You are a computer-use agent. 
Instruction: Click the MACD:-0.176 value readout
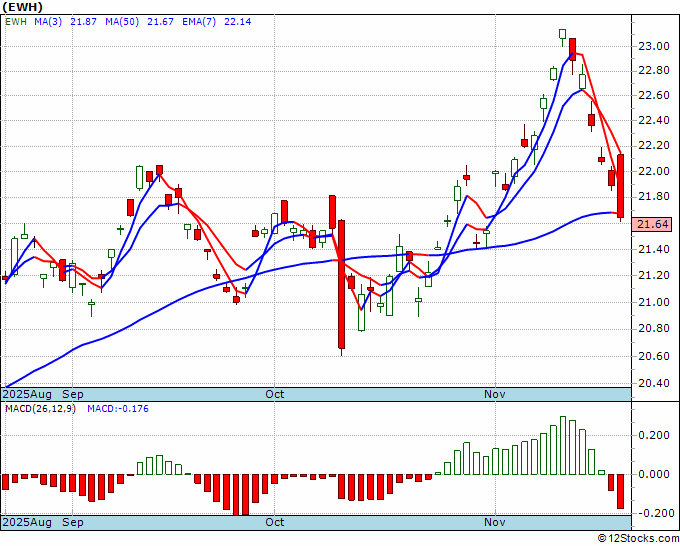click(x=118, y=409)
